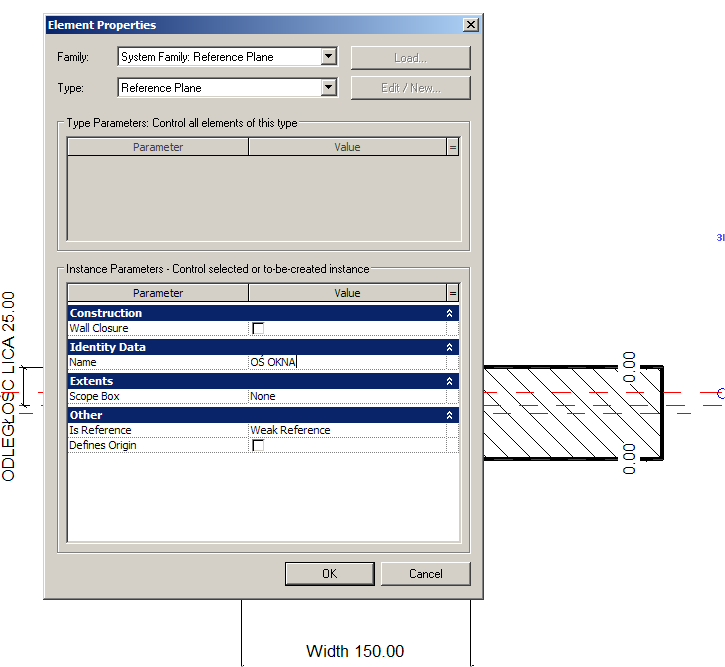Collapse the Other group chevron
The height and width of the screenshot is (667, 725).
point(449,415)
